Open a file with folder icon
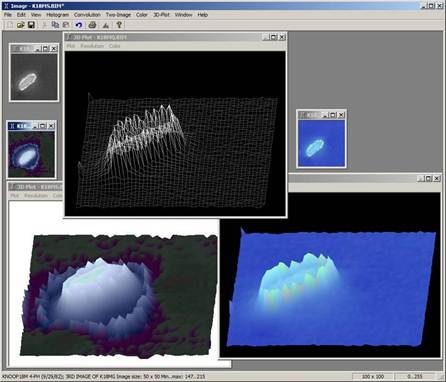Screen dimensions: 446x382 click(21, 25)
